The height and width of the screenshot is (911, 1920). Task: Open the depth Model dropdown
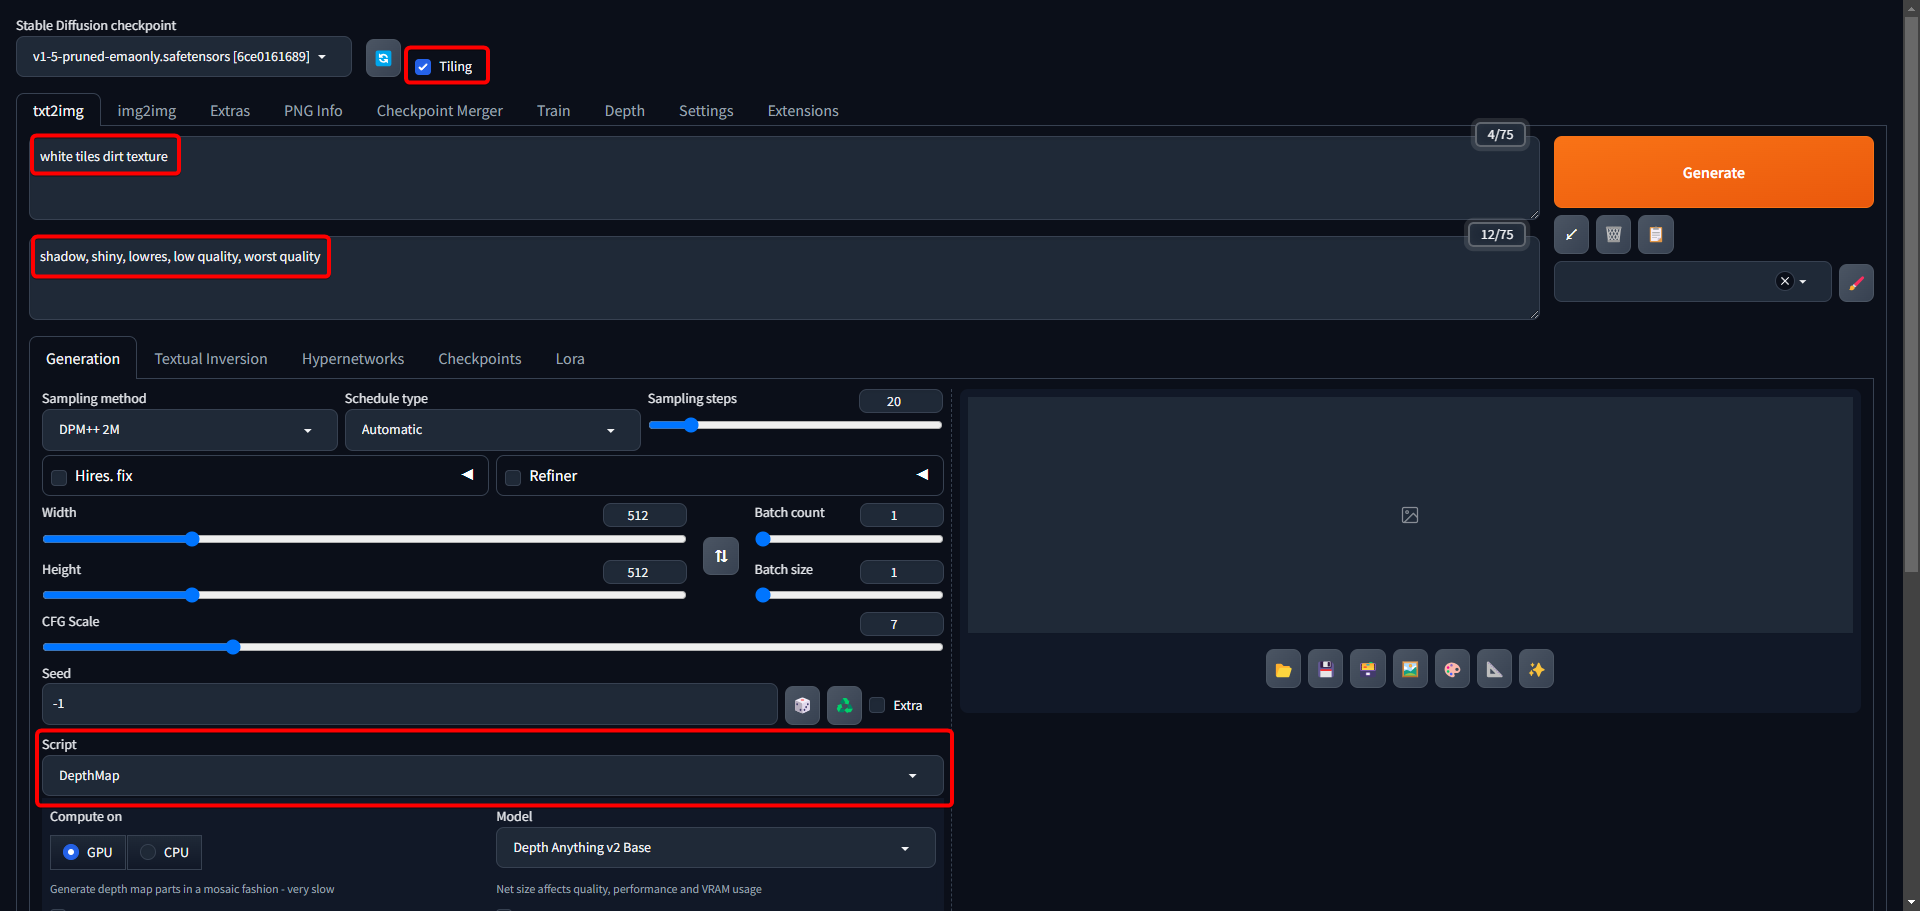pyautogui.click(x=715, y=848)
